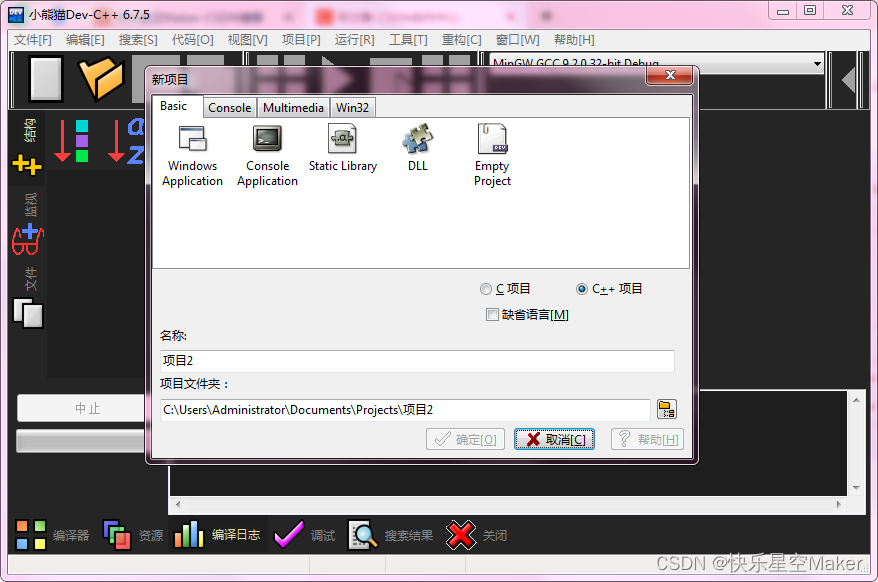Open the 窗口[W] menu

pos(517,40)
